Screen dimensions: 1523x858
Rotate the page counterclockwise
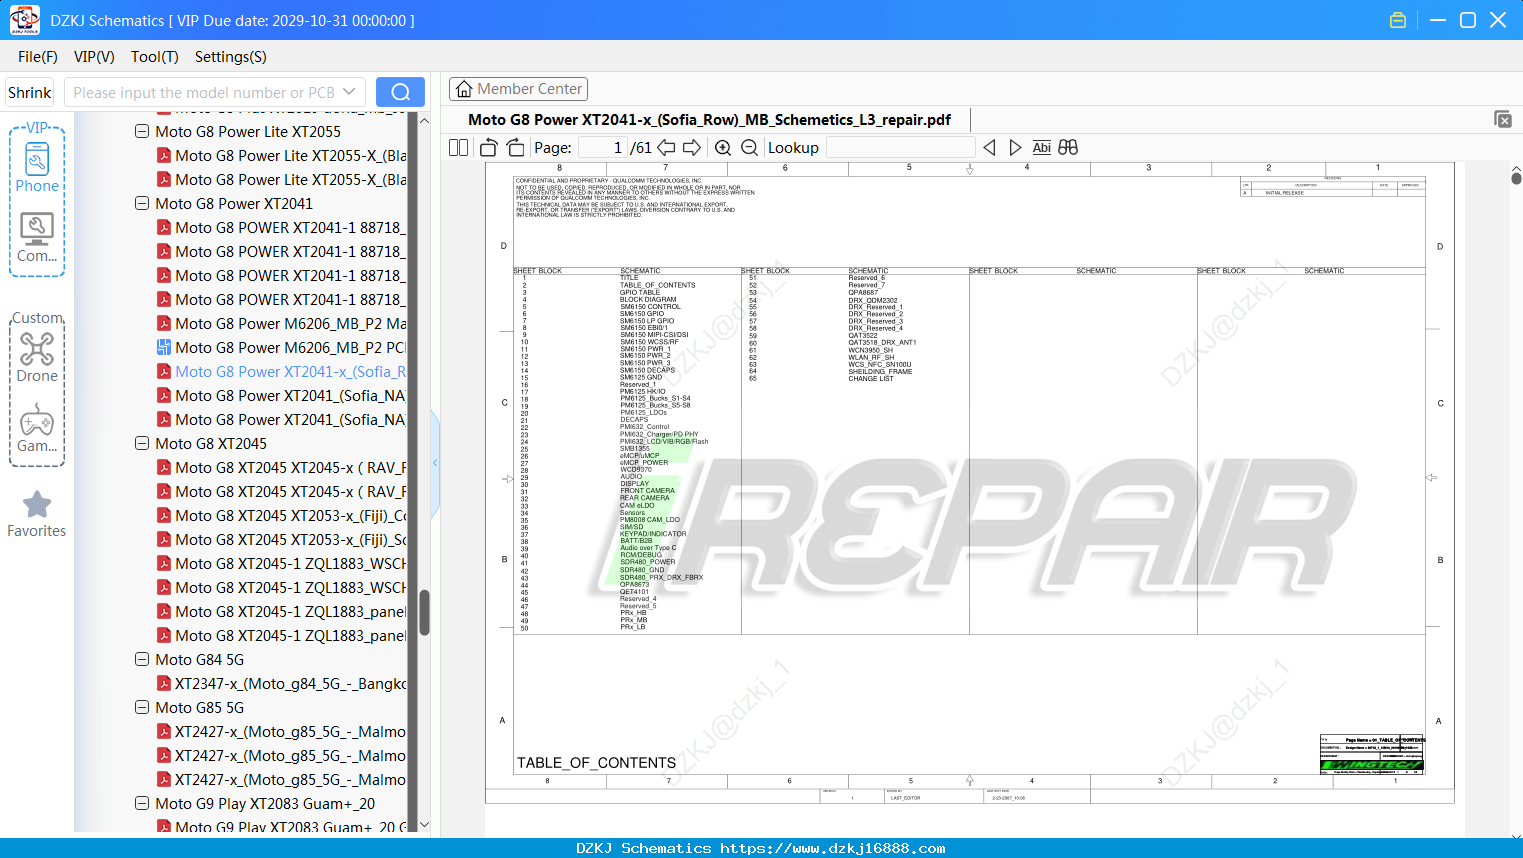coord(489,147)
